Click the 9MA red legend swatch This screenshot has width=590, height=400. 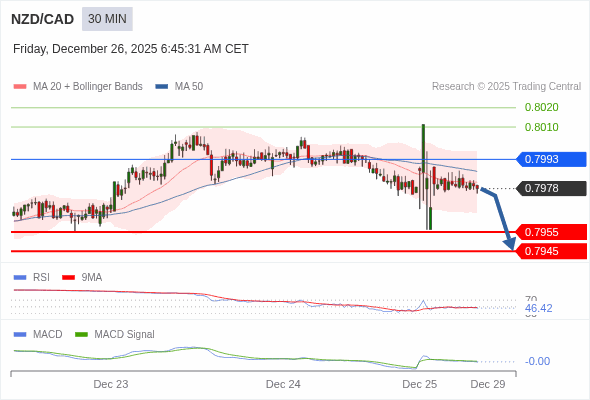pyautogui.click(x=68, y=278)
